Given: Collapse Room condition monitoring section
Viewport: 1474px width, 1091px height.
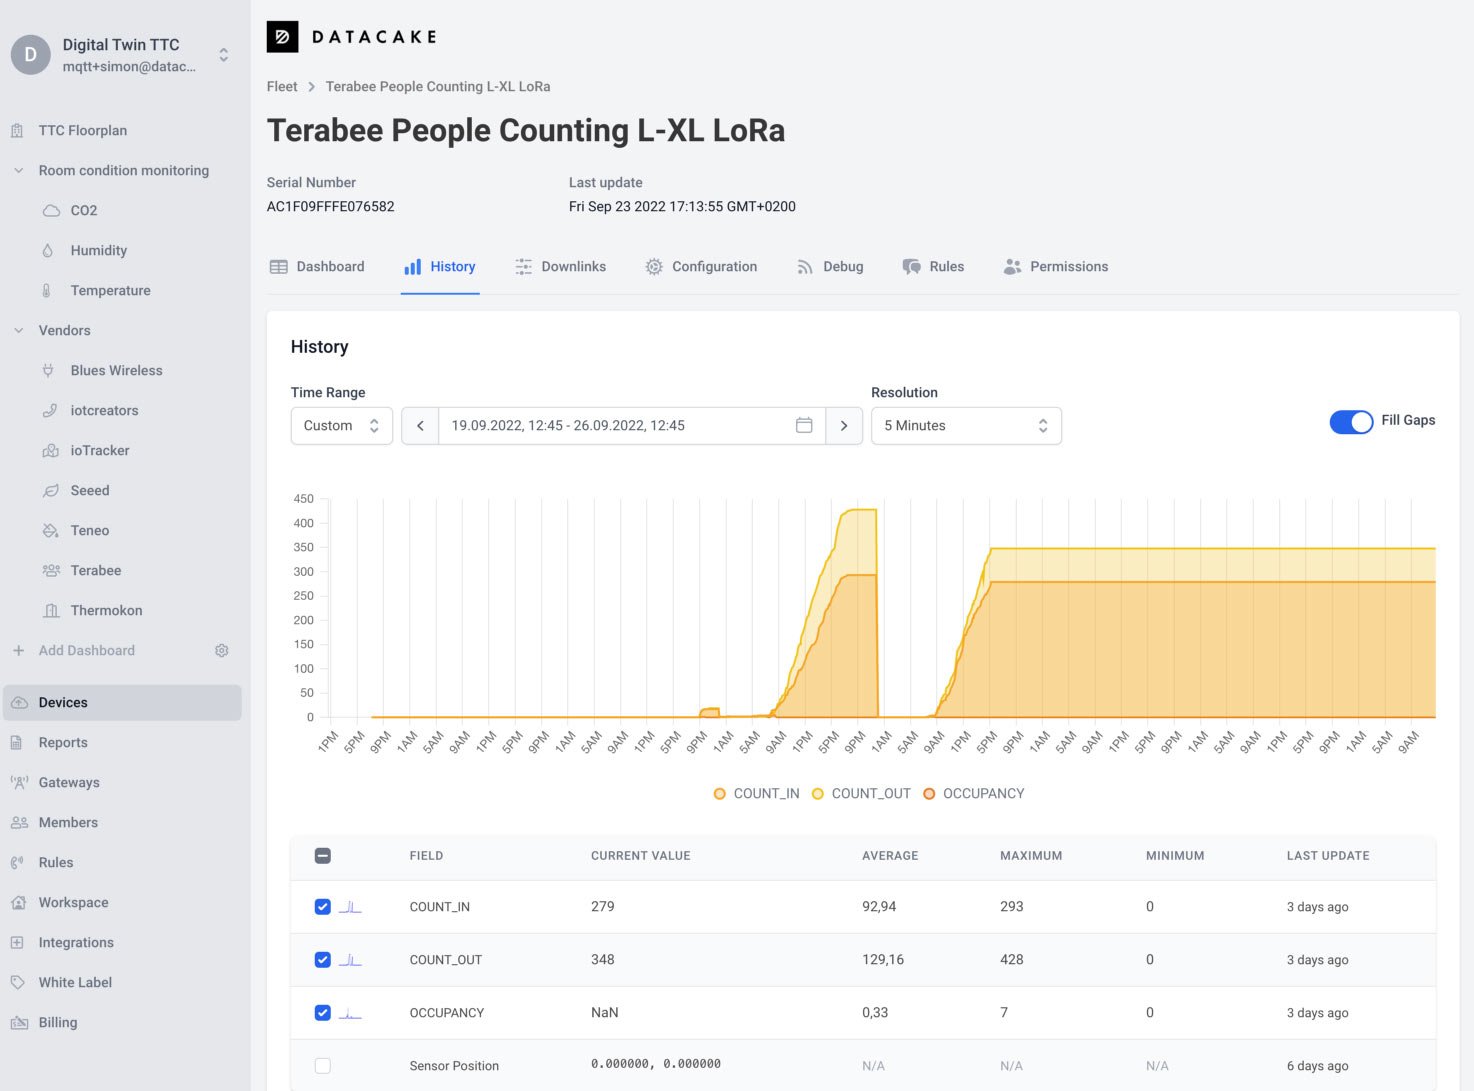Looking at the screenshot, I should coord(19,171).
